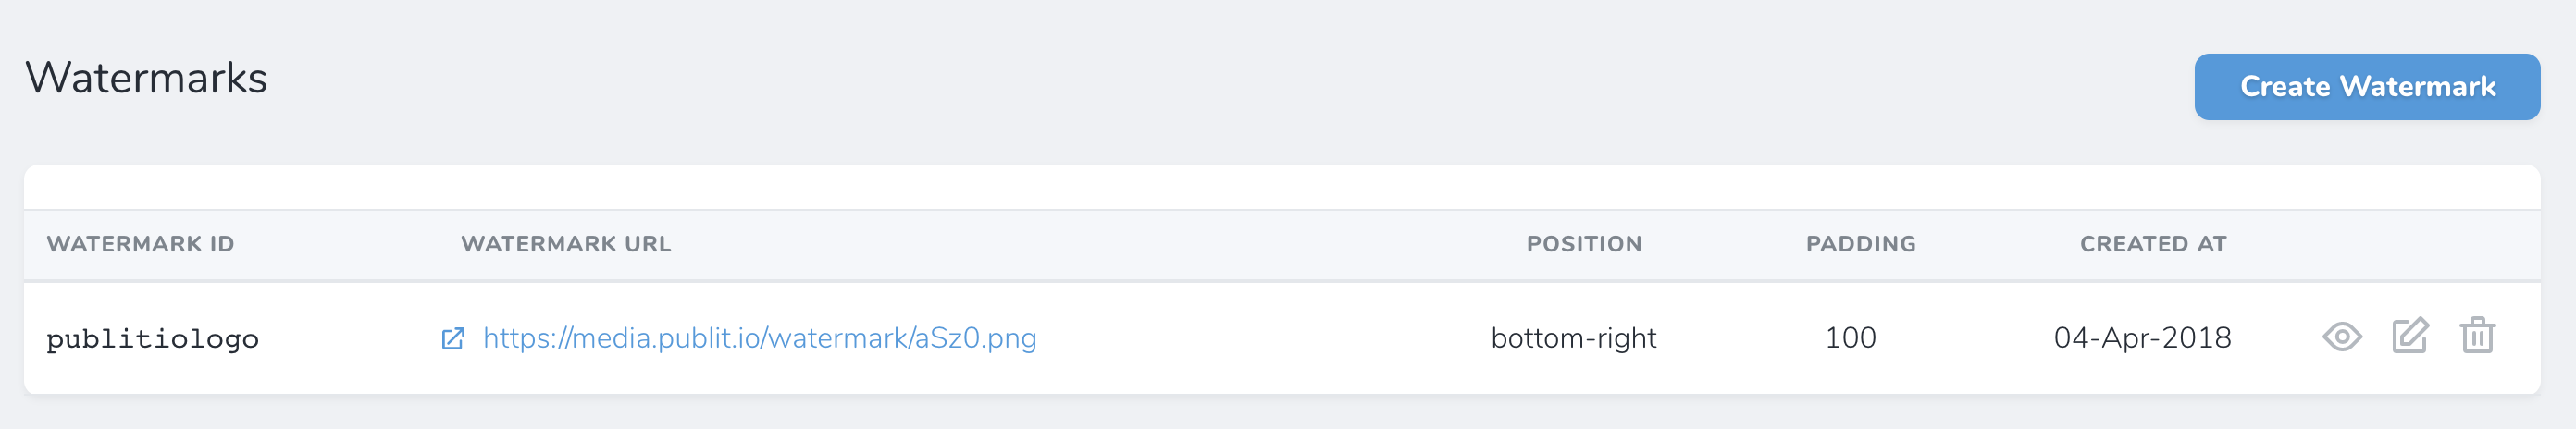2576x429 pixels.
Task: Click the Watermarks page heading
Action: (146, 78)
